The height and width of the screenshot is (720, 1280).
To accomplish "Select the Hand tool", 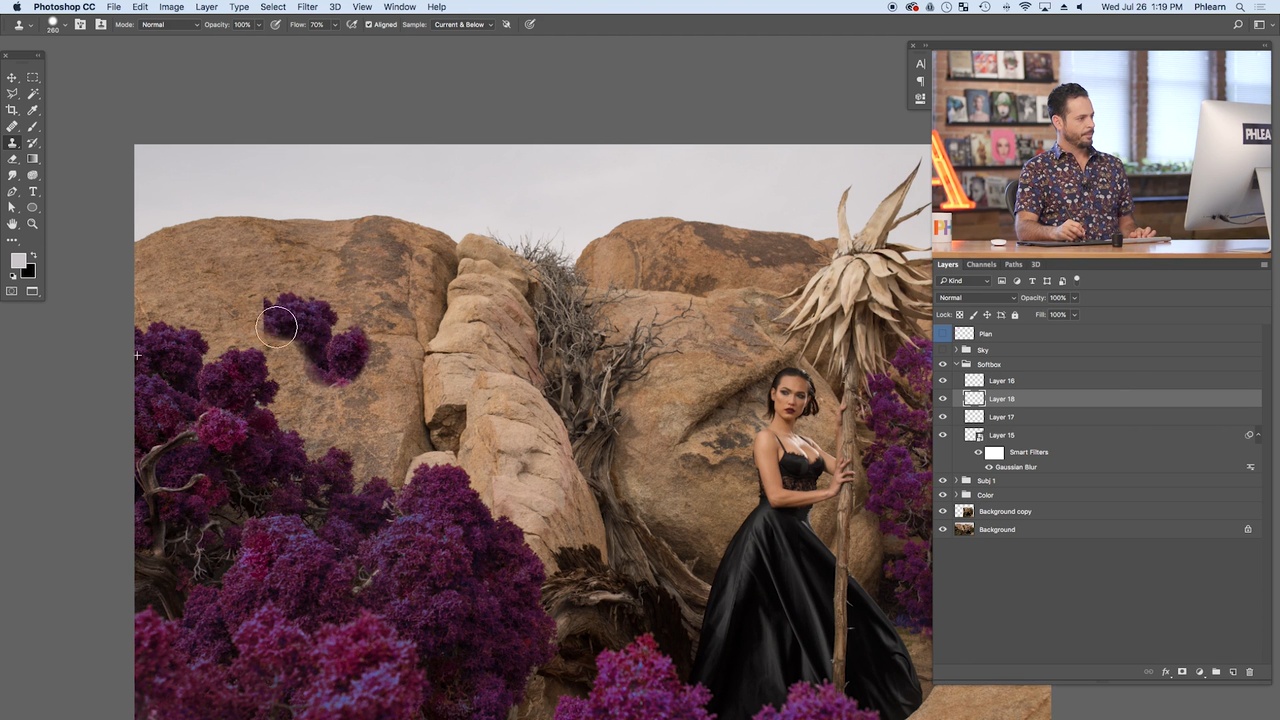I will 12,224.
